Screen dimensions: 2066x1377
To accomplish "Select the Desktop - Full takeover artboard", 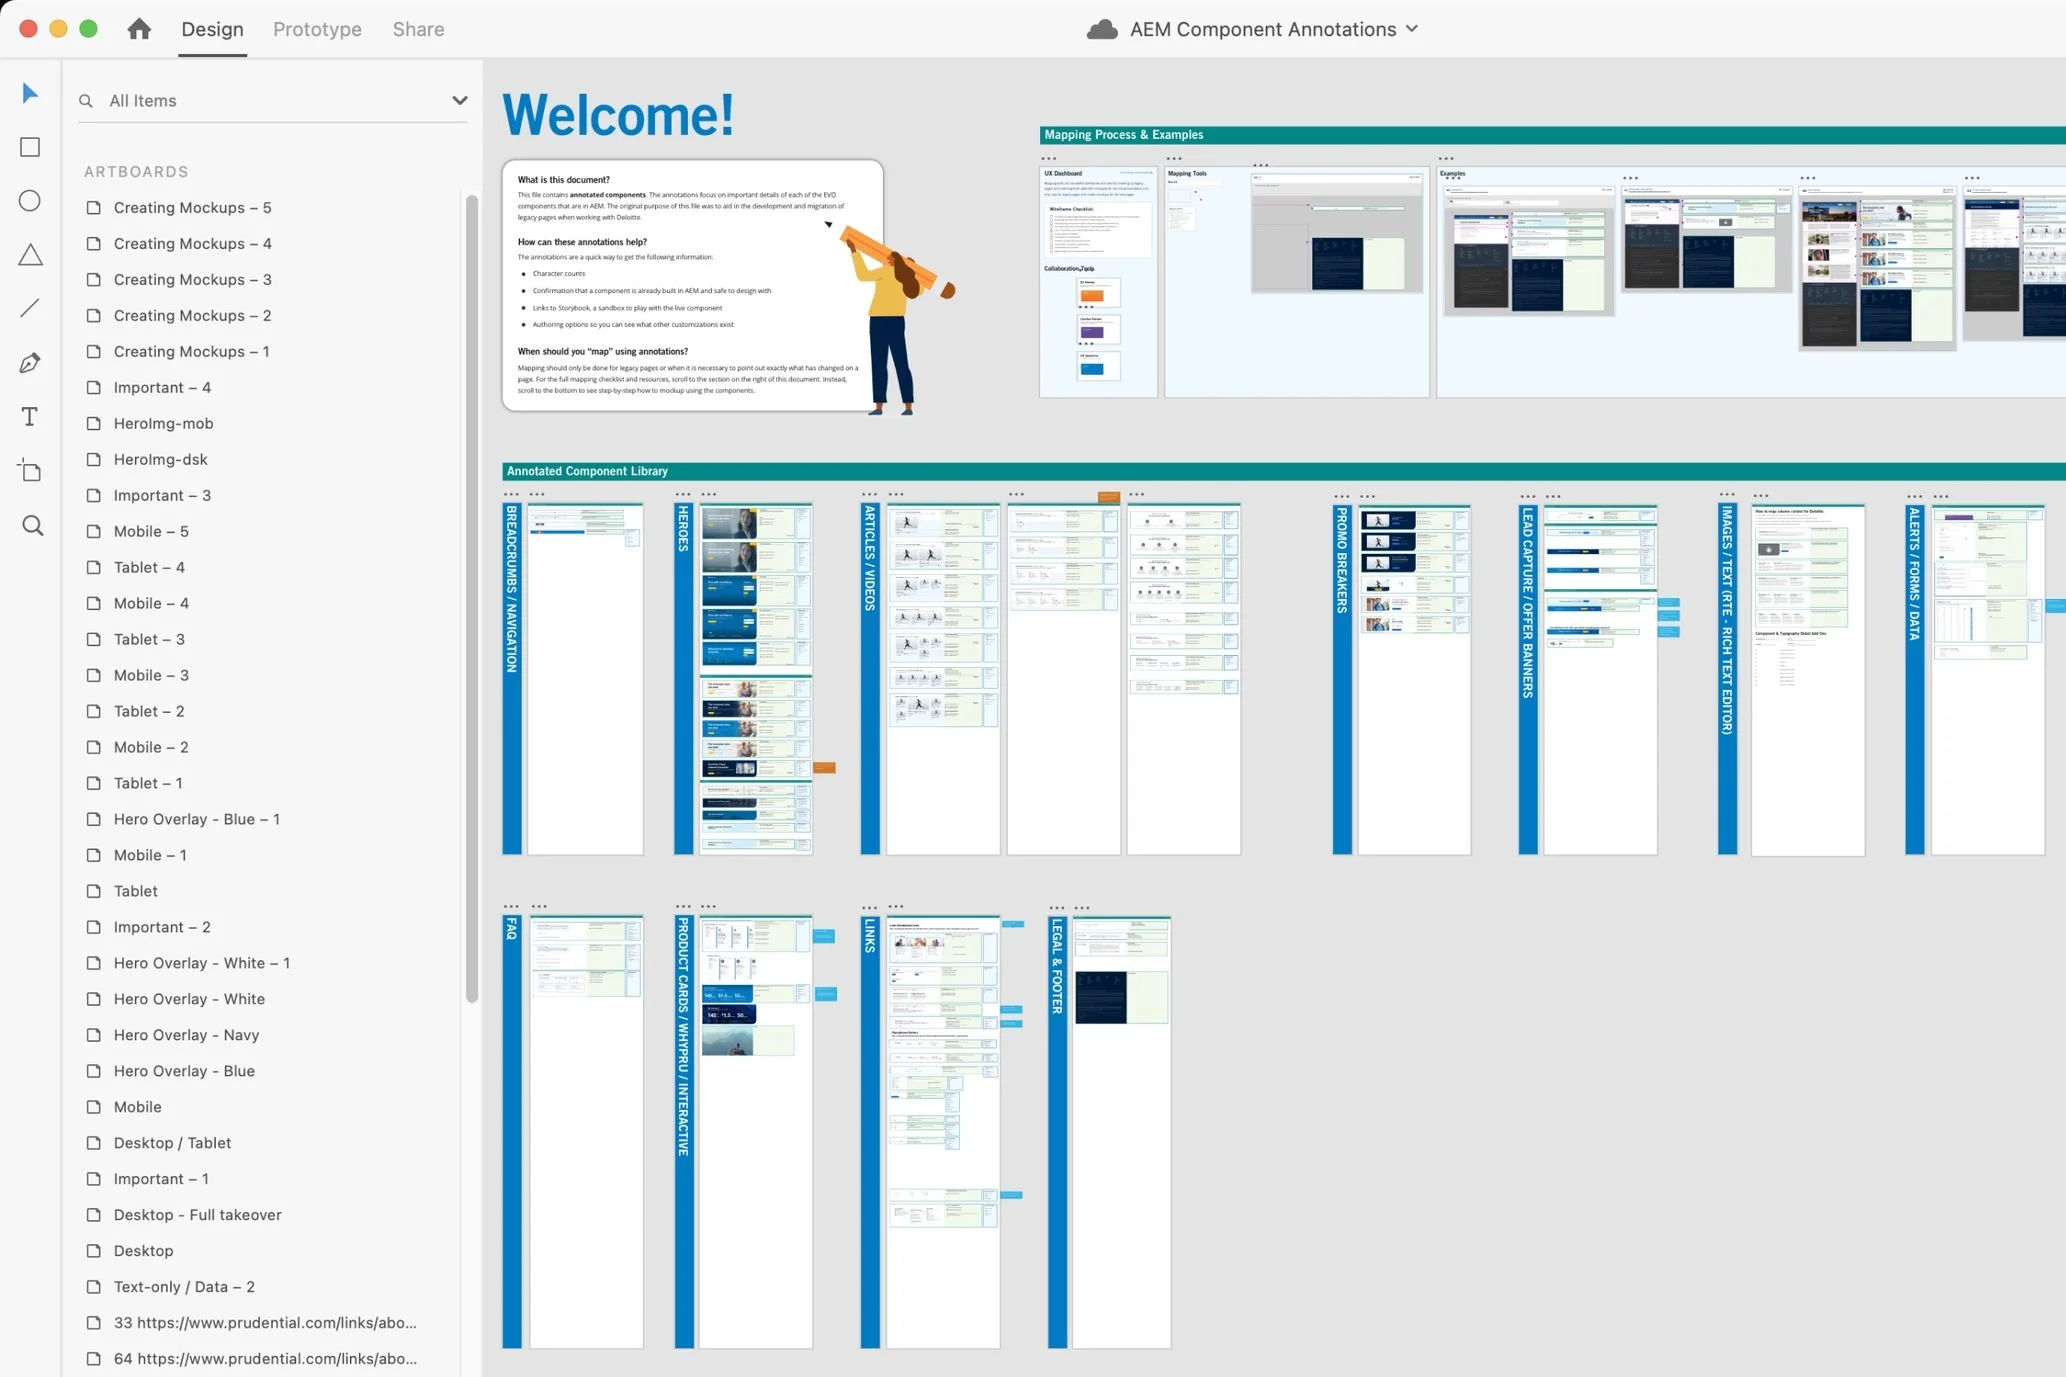I will point(197,1215).
